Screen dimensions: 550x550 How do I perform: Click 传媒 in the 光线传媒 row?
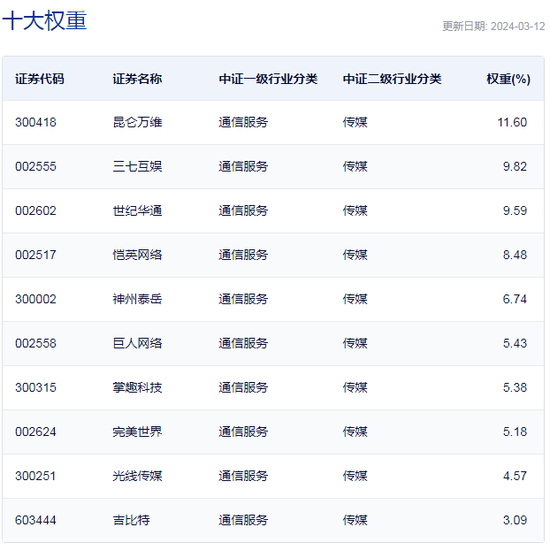coord(355,476)
